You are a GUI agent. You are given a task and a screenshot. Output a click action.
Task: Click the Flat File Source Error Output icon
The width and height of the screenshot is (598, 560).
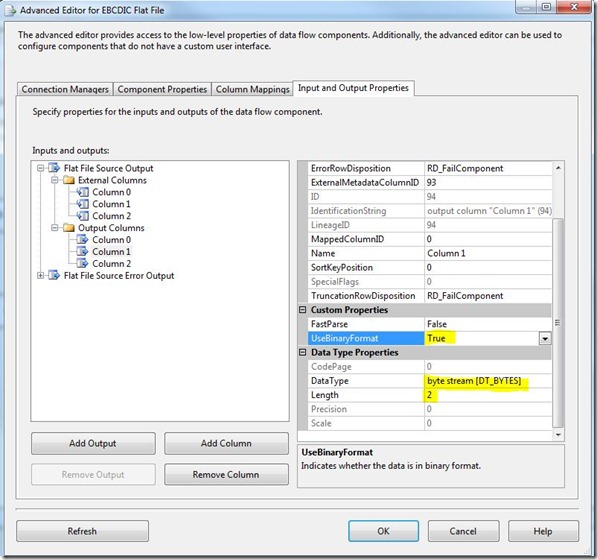point(54,275)
